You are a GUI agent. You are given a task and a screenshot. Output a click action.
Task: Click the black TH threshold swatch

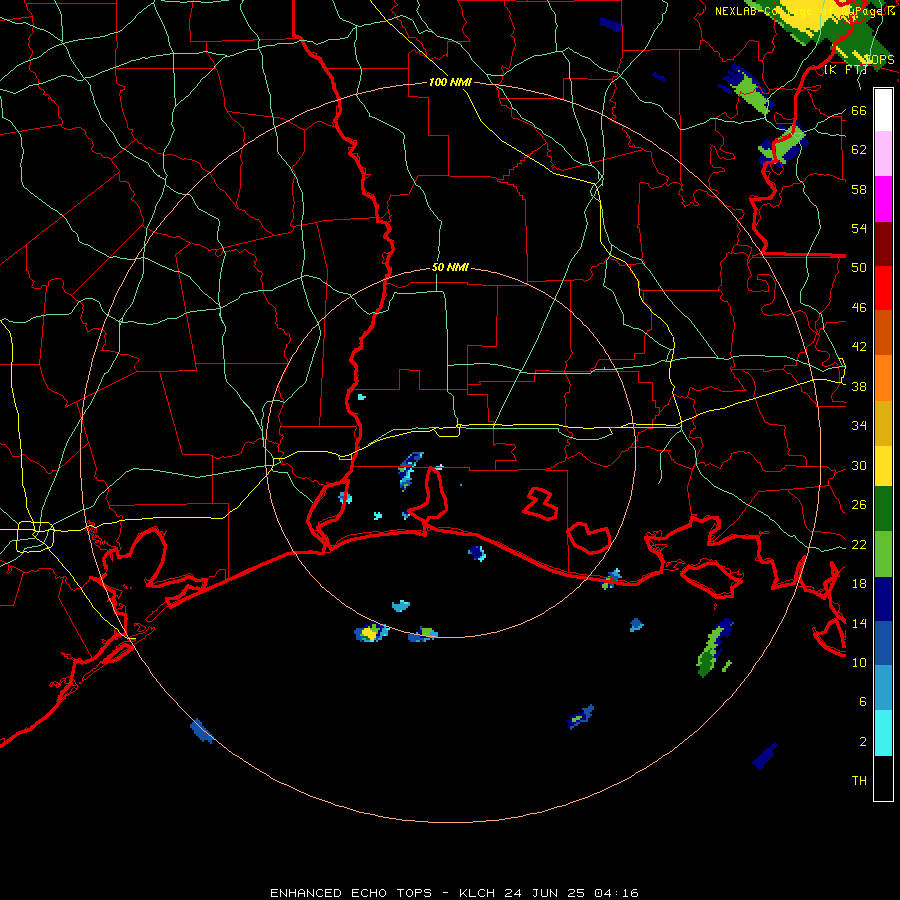[883, 778]
